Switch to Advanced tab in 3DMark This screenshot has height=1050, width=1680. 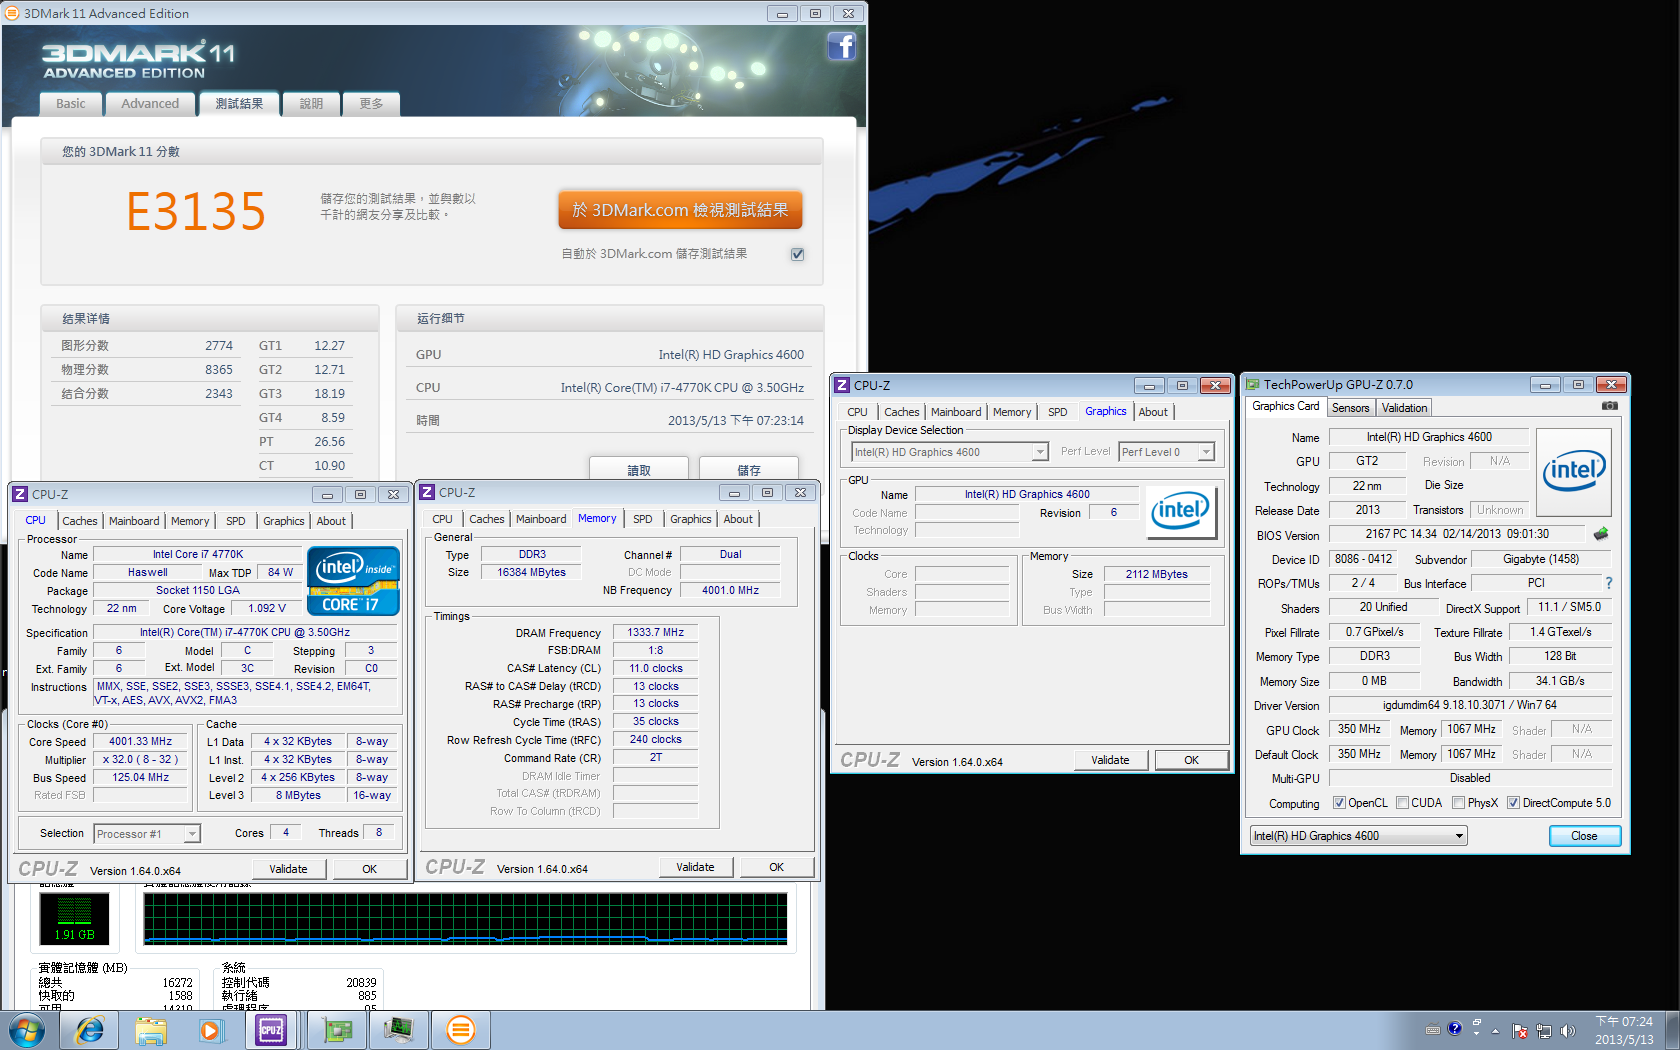(150, 103)
